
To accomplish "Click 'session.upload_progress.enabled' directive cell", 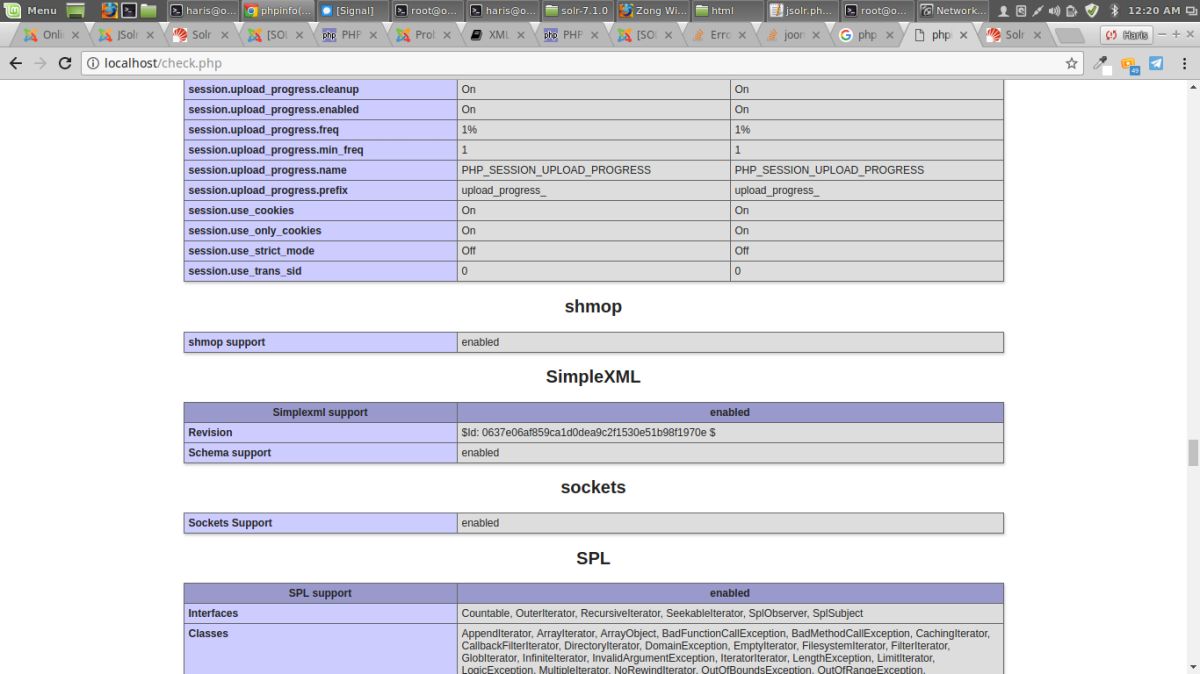I will coord(320,109).
